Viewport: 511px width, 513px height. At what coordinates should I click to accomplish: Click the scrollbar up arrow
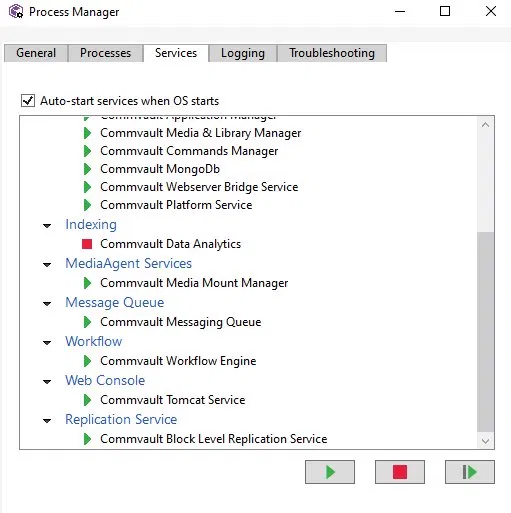[485, 125]
